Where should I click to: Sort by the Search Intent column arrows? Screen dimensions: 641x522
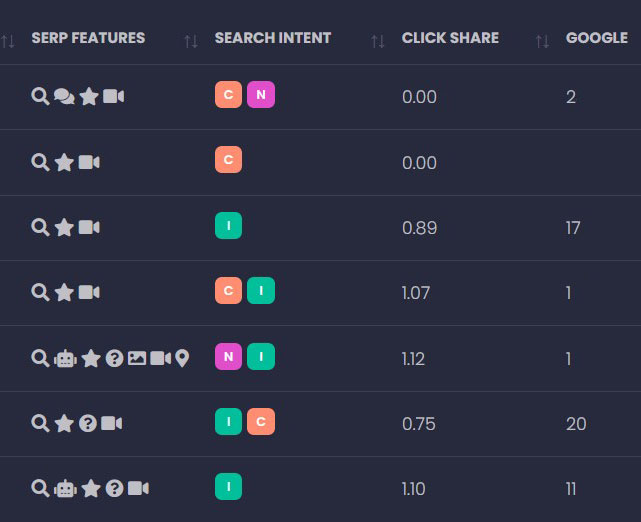(x=191, y=41)
